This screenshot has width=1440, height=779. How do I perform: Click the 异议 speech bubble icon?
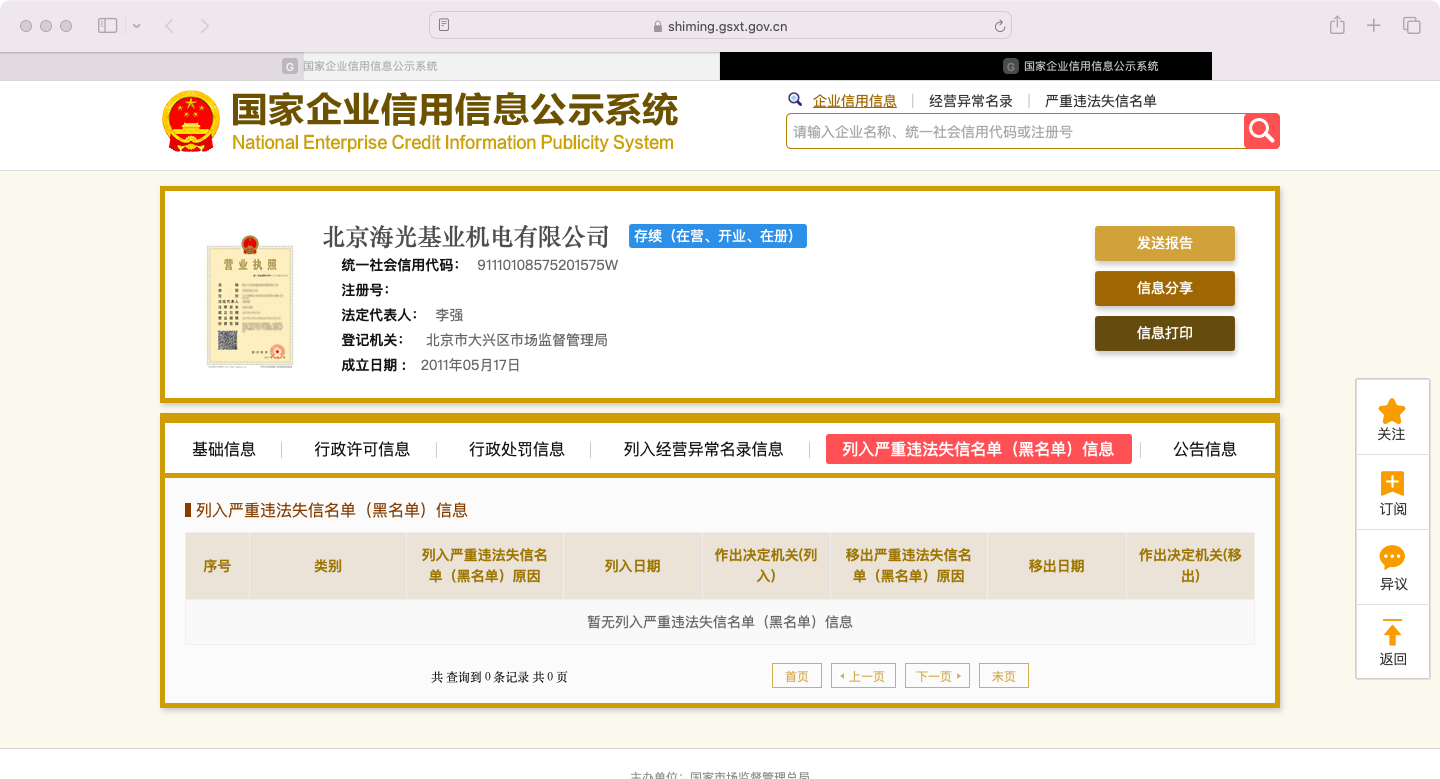(1392, 558)
